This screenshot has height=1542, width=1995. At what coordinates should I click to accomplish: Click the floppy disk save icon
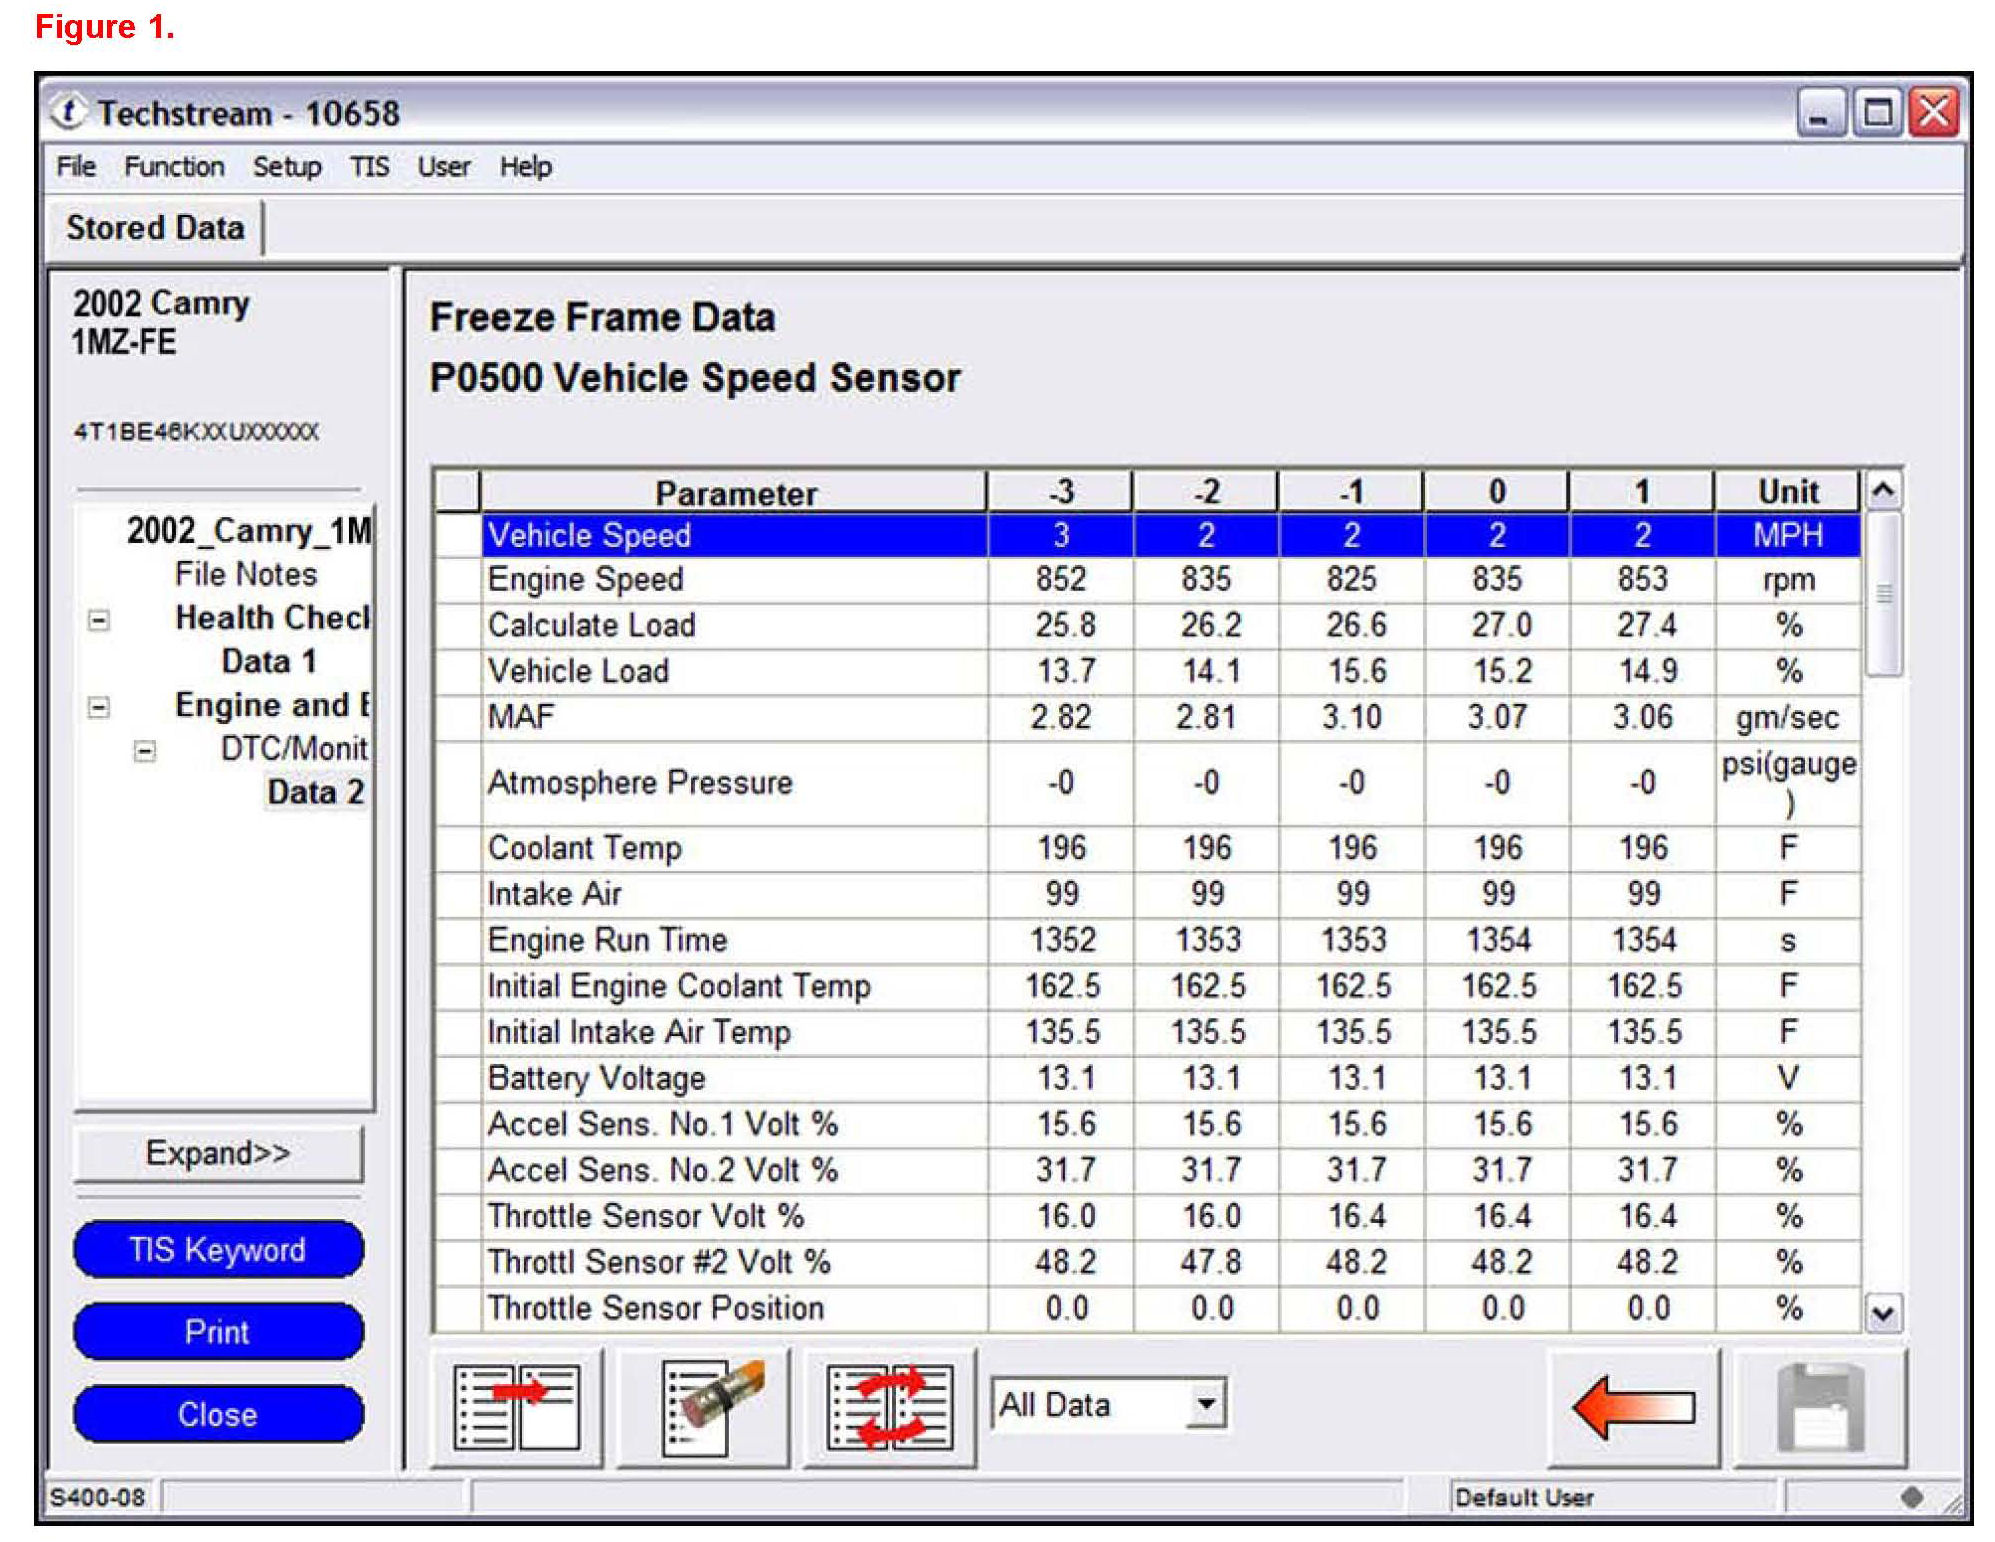[1819, 1407]
